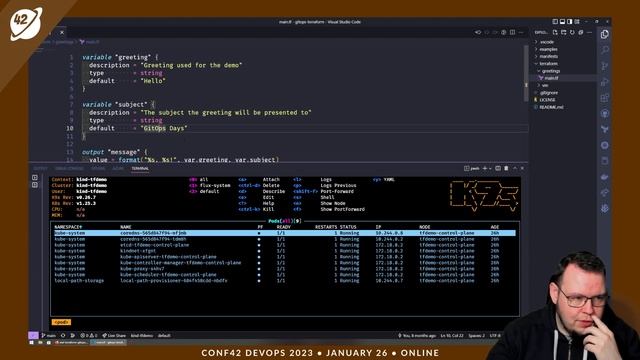Expand the manifests folder
Screen dimensions: 640x360
point(548,56)
